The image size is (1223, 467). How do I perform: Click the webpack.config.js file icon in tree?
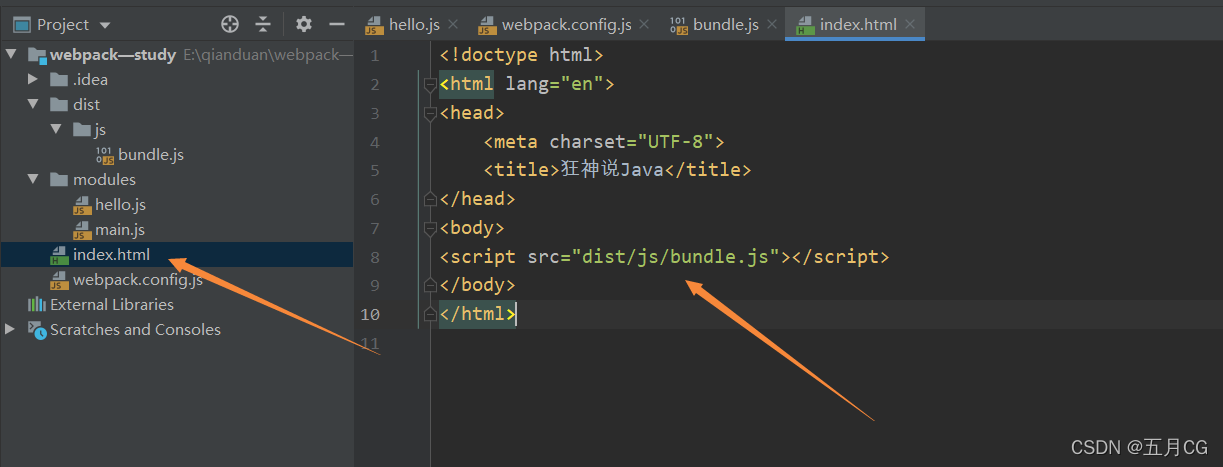click(x=59, y=279)
